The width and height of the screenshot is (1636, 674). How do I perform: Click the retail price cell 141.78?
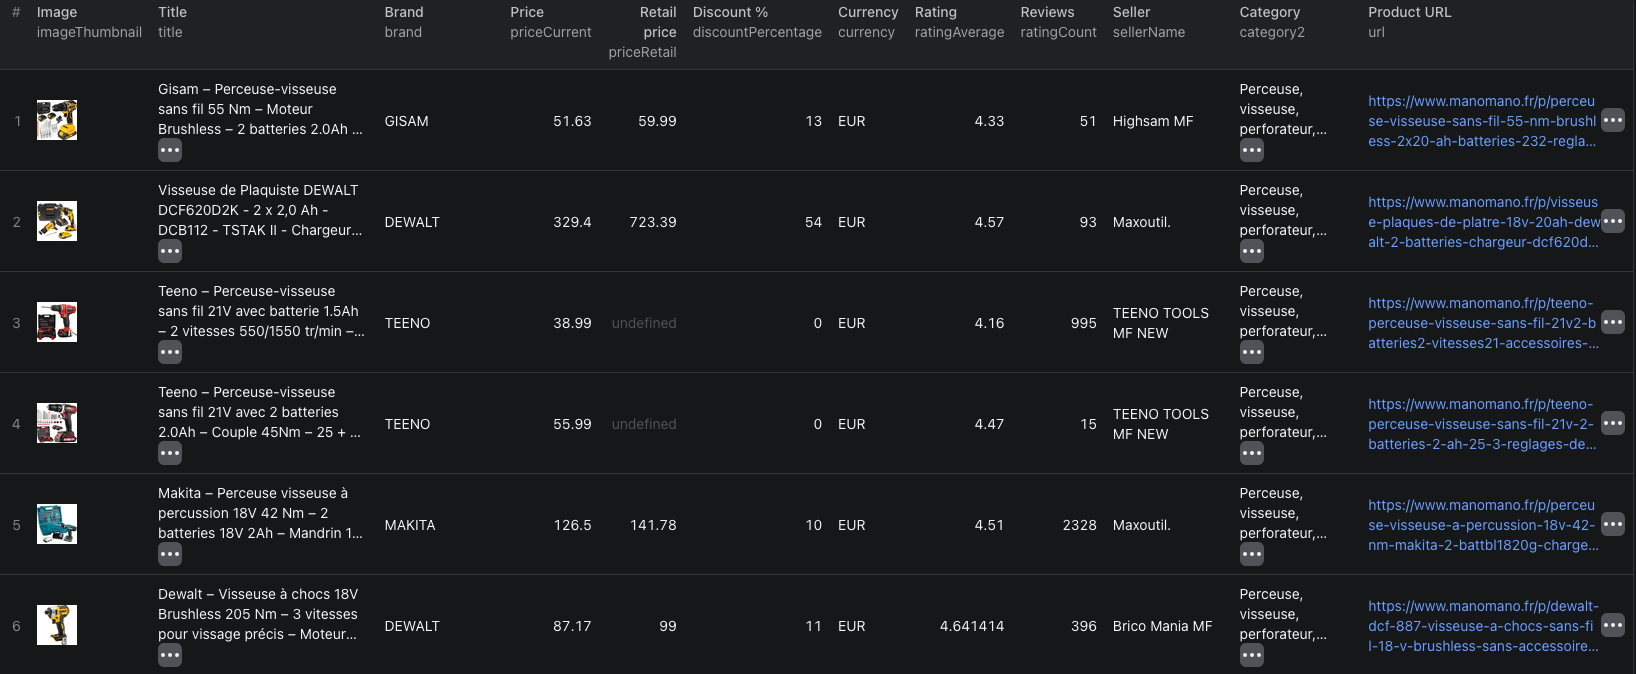tap(653, 525)
